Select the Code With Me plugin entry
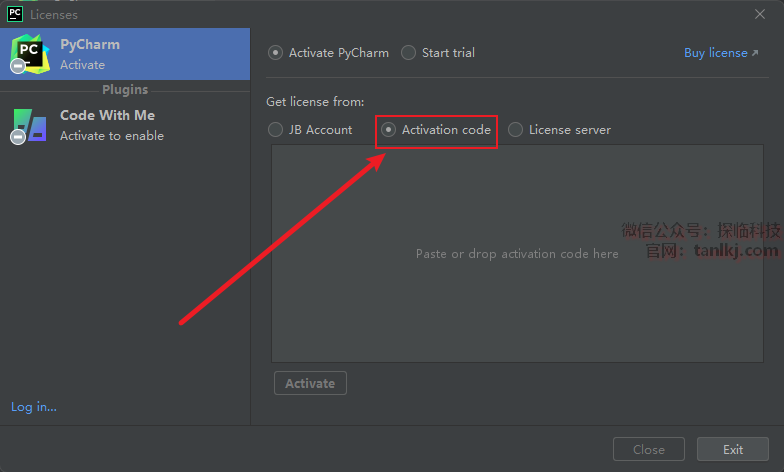The image size is (784, 472). (x=125, y=125)
